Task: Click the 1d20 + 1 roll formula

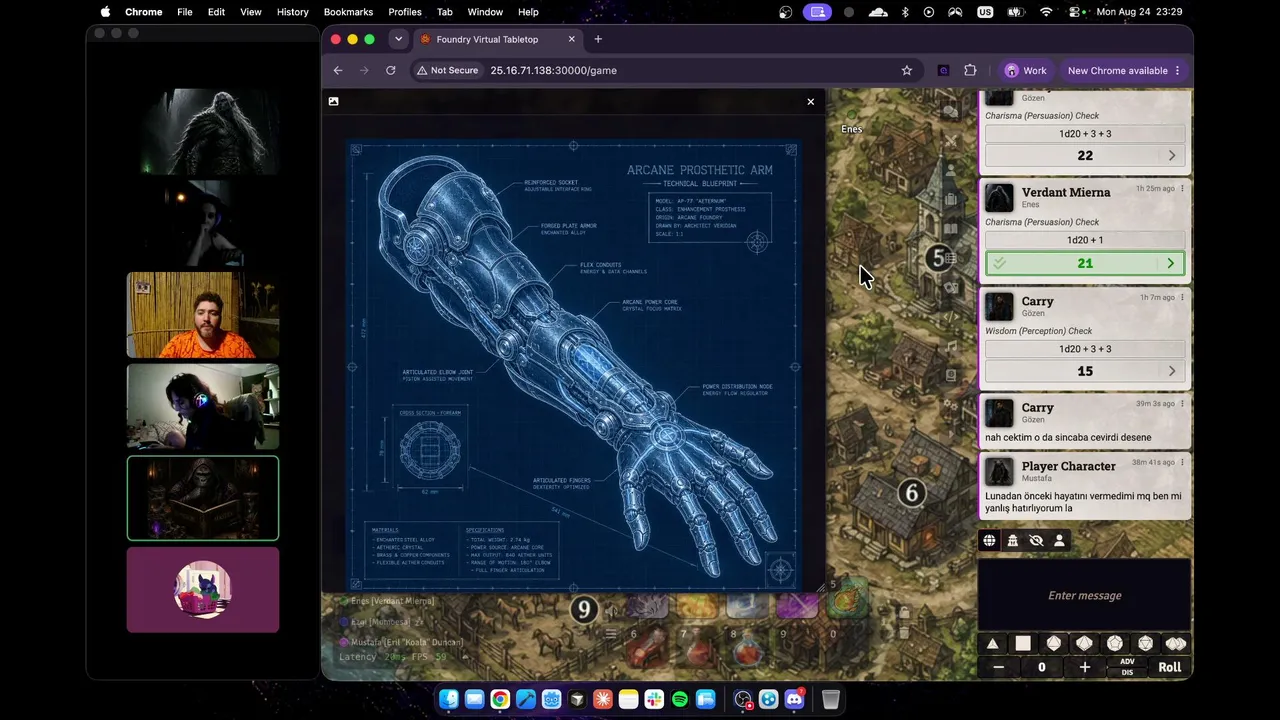Action: tap(1085, 240)
